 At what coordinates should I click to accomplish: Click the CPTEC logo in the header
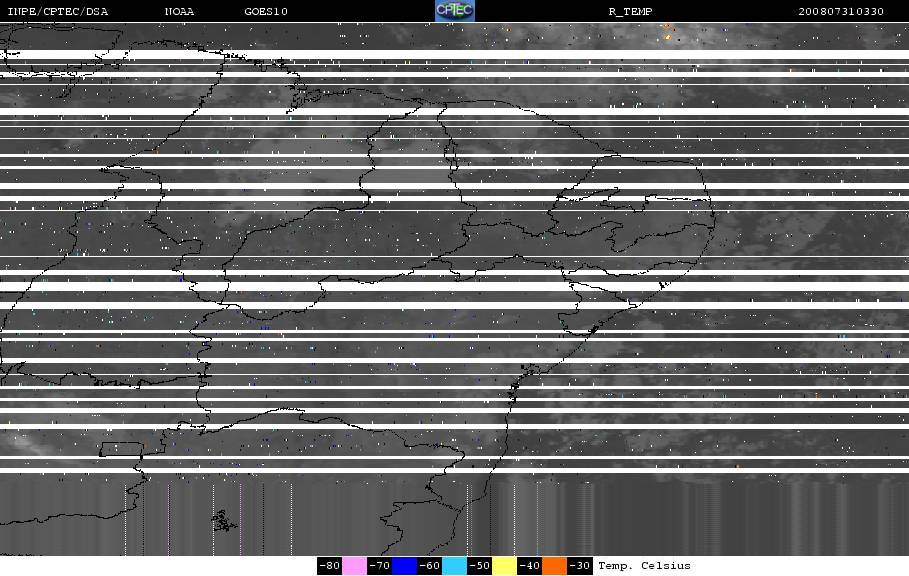pos(454,10)
